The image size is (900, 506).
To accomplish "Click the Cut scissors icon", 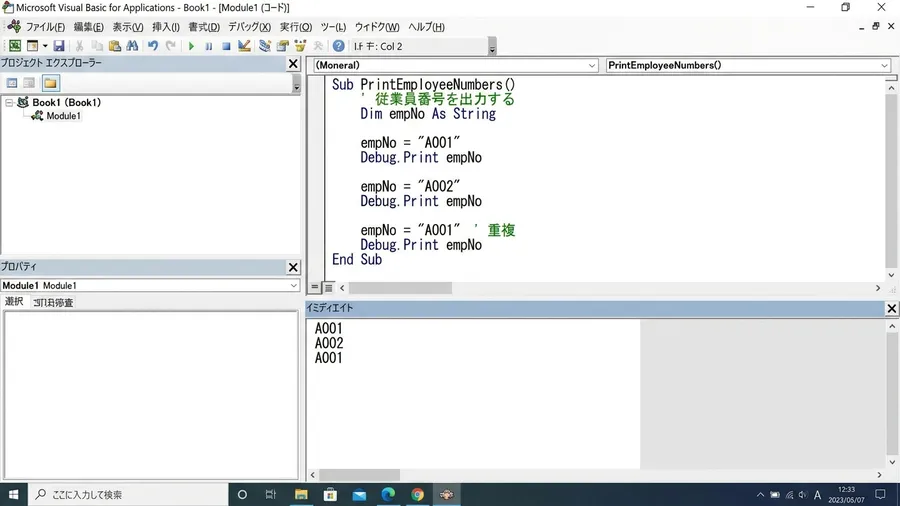I will (x=79, y=46).
